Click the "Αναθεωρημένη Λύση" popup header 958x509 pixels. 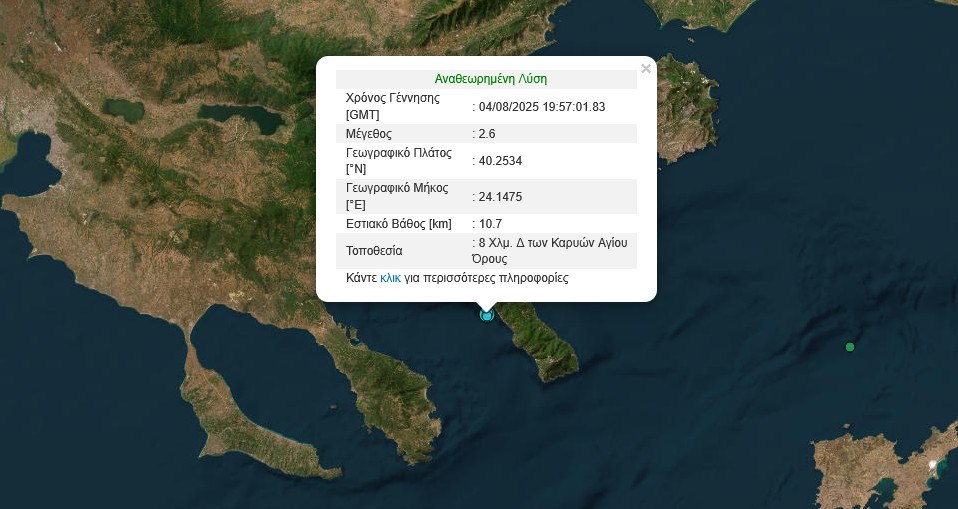point(490,79)
